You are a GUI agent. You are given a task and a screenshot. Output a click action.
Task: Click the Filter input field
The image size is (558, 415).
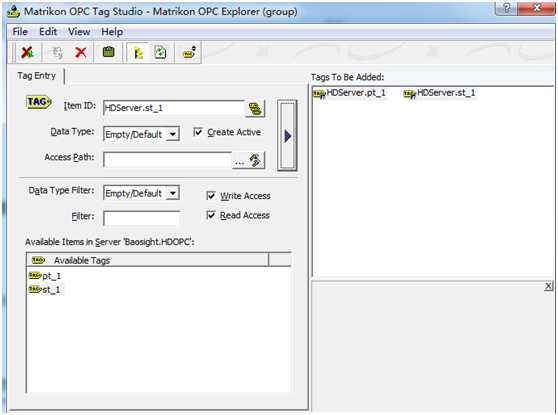142,219
